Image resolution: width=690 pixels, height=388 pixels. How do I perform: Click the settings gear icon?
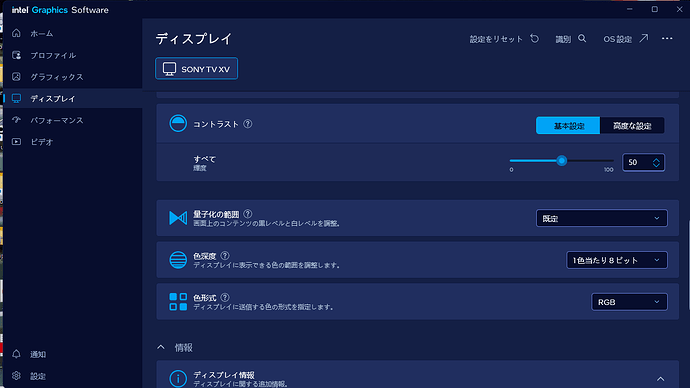coord(16,376)
